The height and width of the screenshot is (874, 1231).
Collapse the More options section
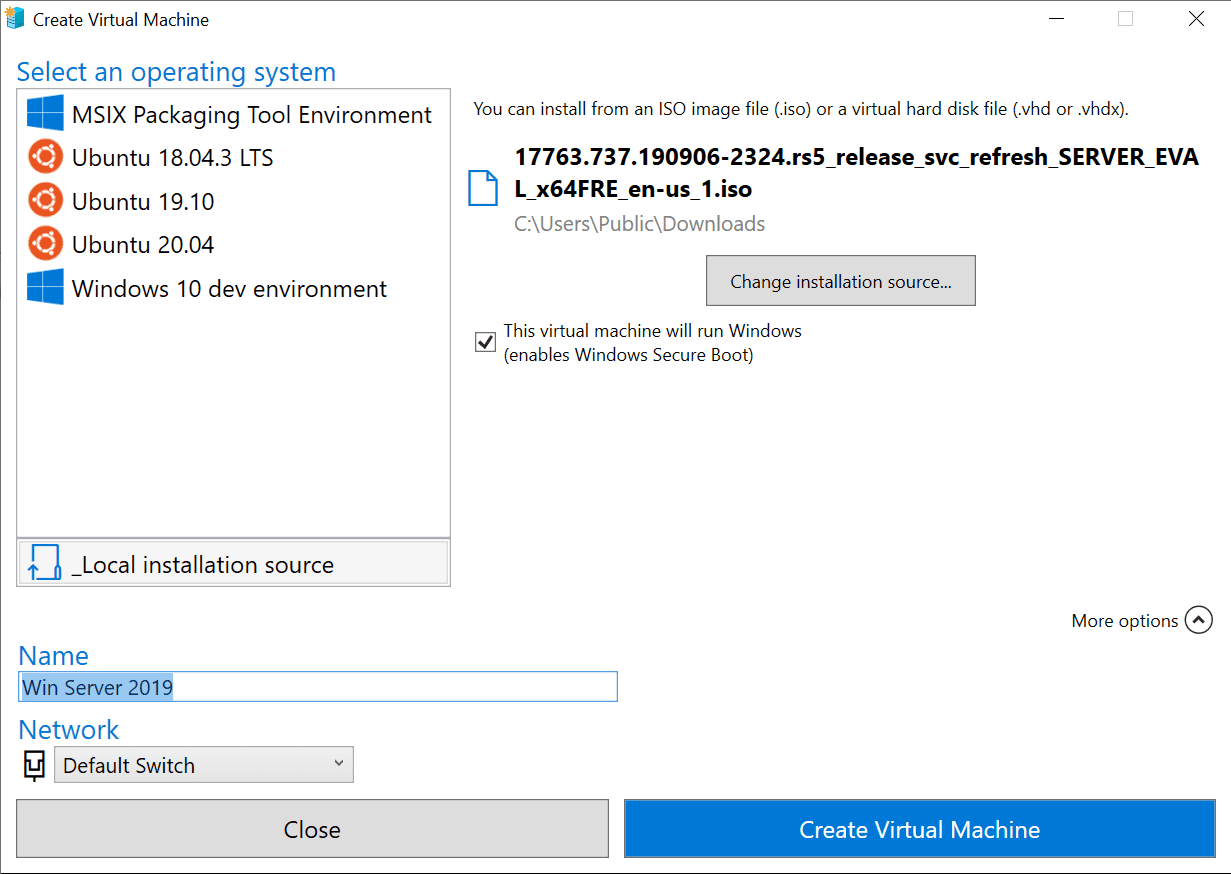(1198, 620)
